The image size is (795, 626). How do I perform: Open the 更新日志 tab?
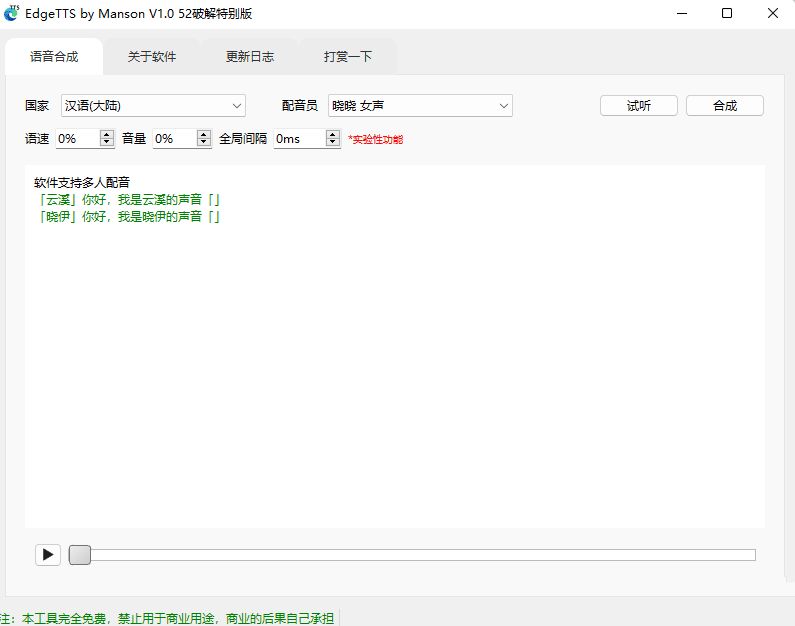(x=250, y=56)
